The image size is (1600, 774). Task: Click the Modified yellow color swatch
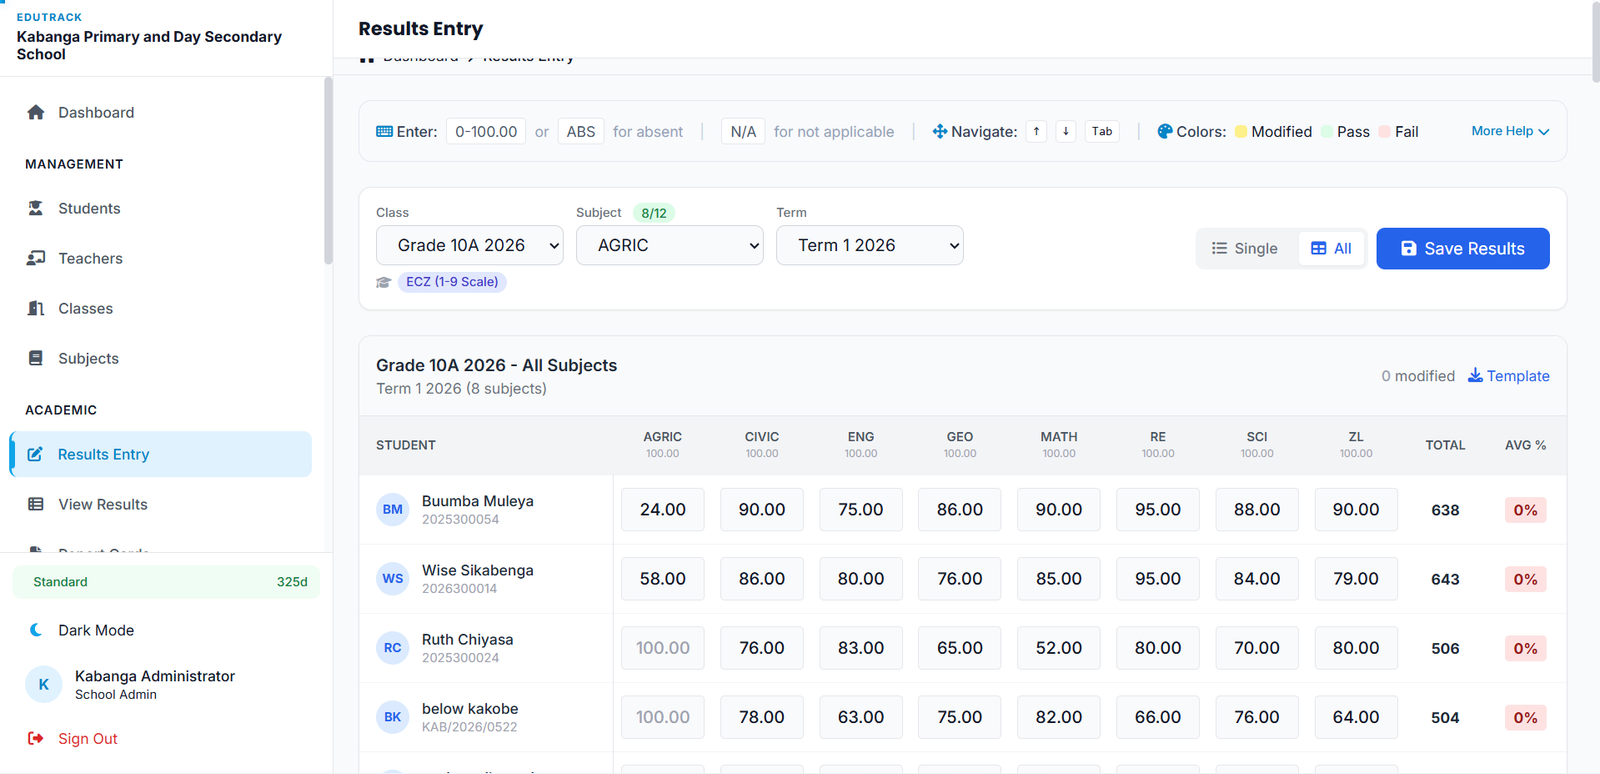point(1241,131)
